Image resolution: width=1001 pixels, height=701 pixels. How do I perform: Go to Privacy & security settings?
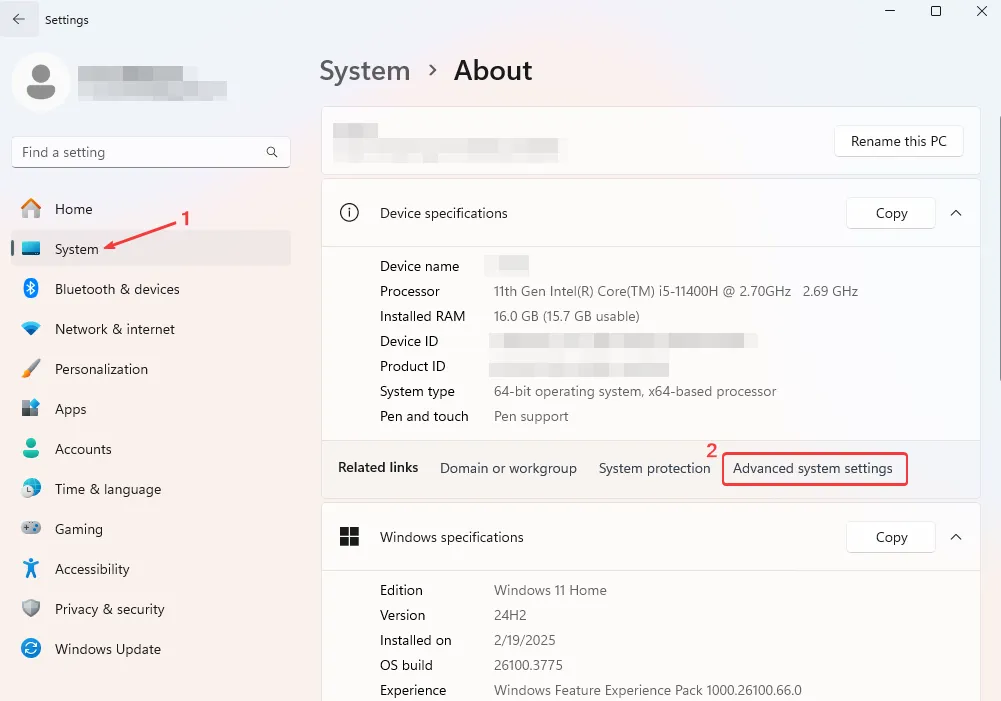coord(109,609)
